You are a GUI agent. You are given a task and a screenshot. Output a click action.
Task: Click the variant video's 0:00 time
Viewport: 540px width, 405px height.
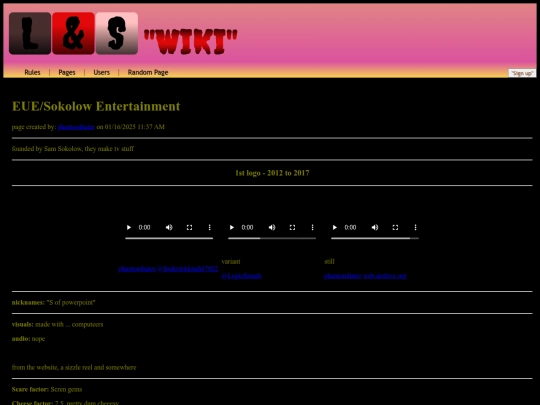click(x=247, y=227)
